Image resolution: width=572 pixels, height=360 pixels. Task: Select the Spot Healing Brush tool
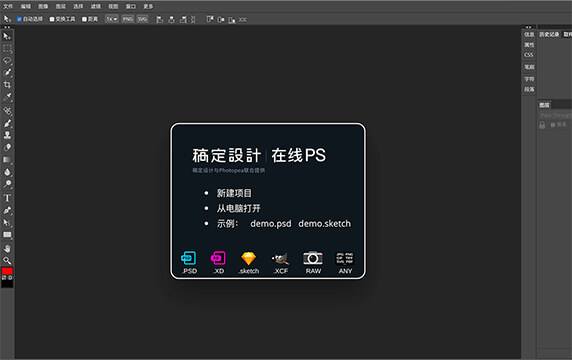7,111
